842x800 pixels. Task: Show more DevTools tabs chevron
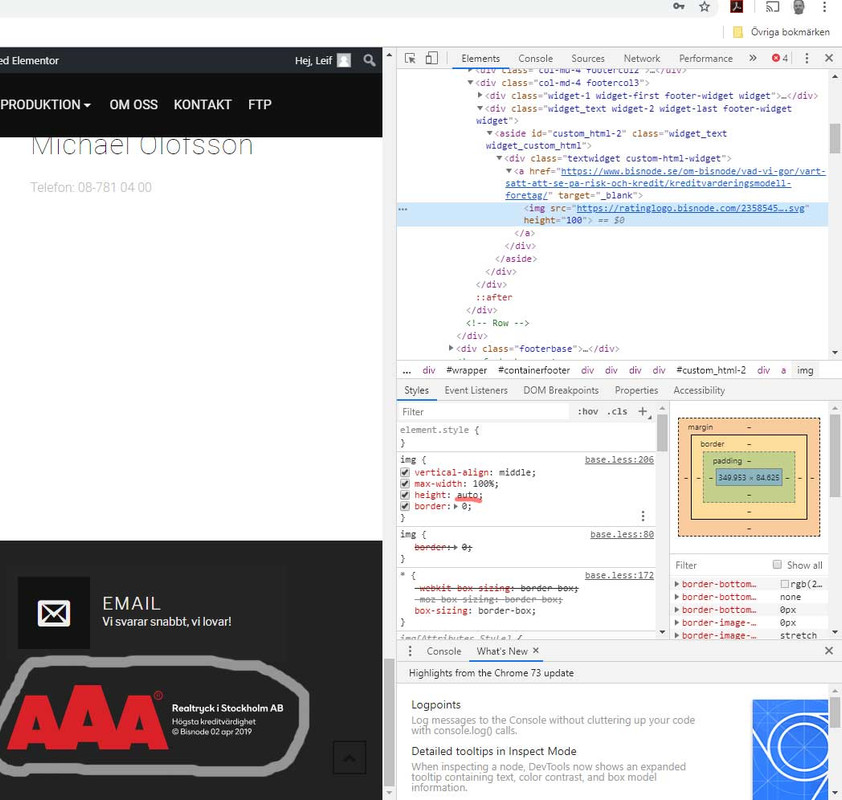(753, 58)
